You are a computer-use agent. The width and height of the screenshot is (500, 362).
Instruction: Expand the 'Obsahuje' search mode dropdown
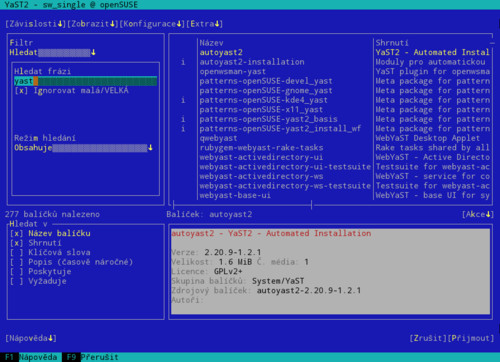[83, 148]
